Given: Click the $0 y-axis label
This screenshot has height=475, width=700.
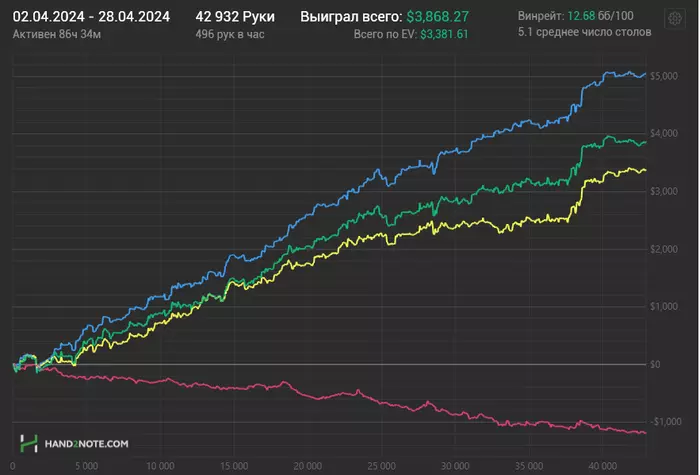Looking at the screenshot, I should (x=655, y=364).
